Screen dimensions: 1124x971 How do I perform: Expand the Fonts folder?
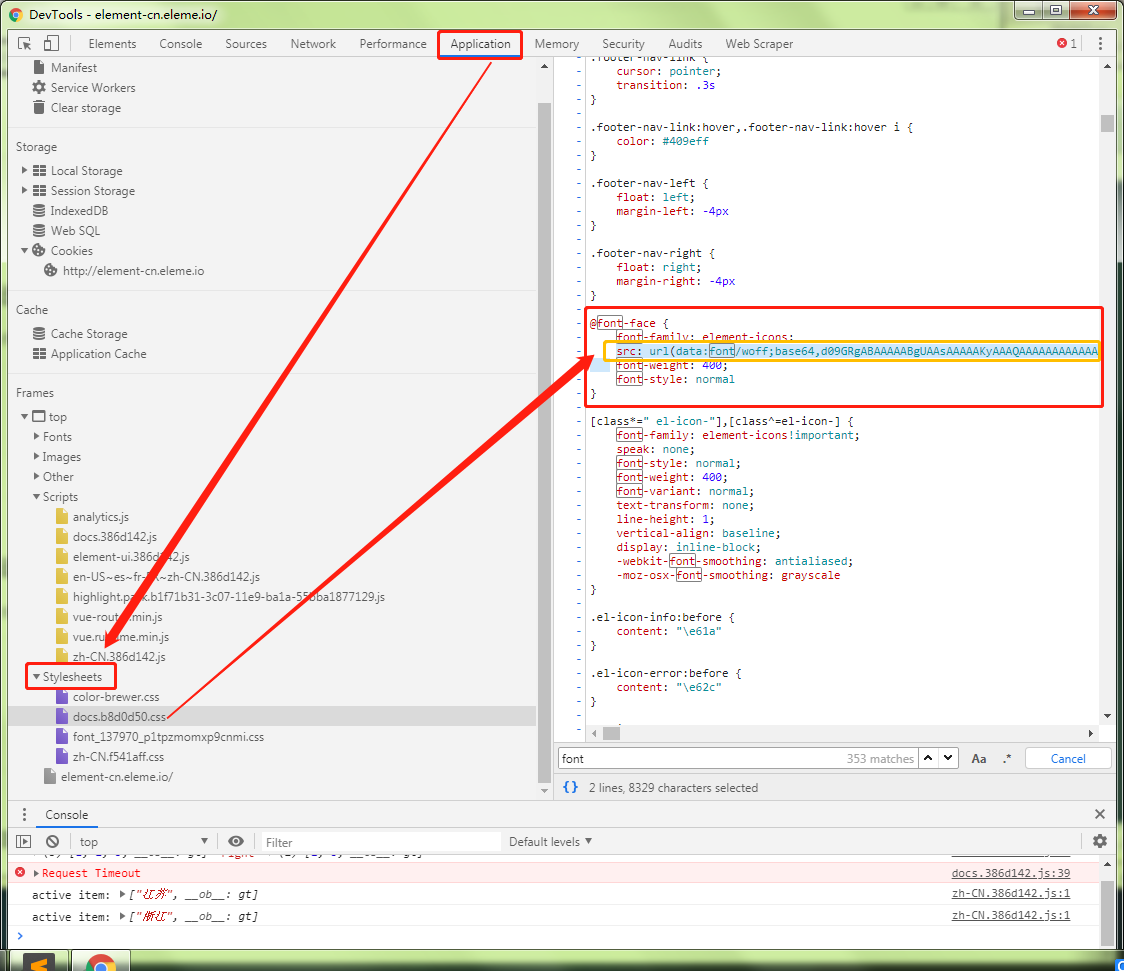37,436
